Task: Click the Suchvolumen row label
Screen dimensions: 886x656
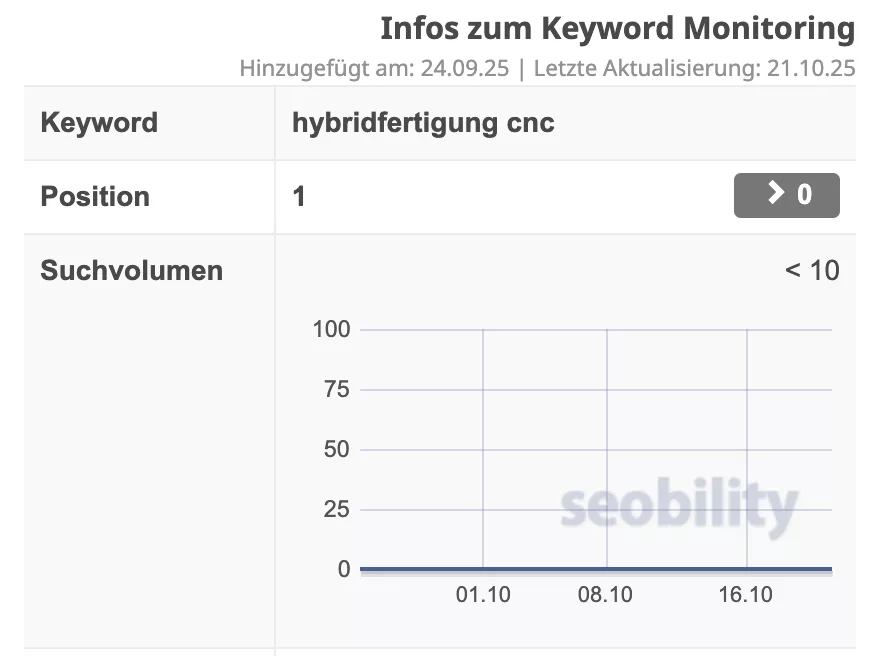Action: click(x=131, y=271)
